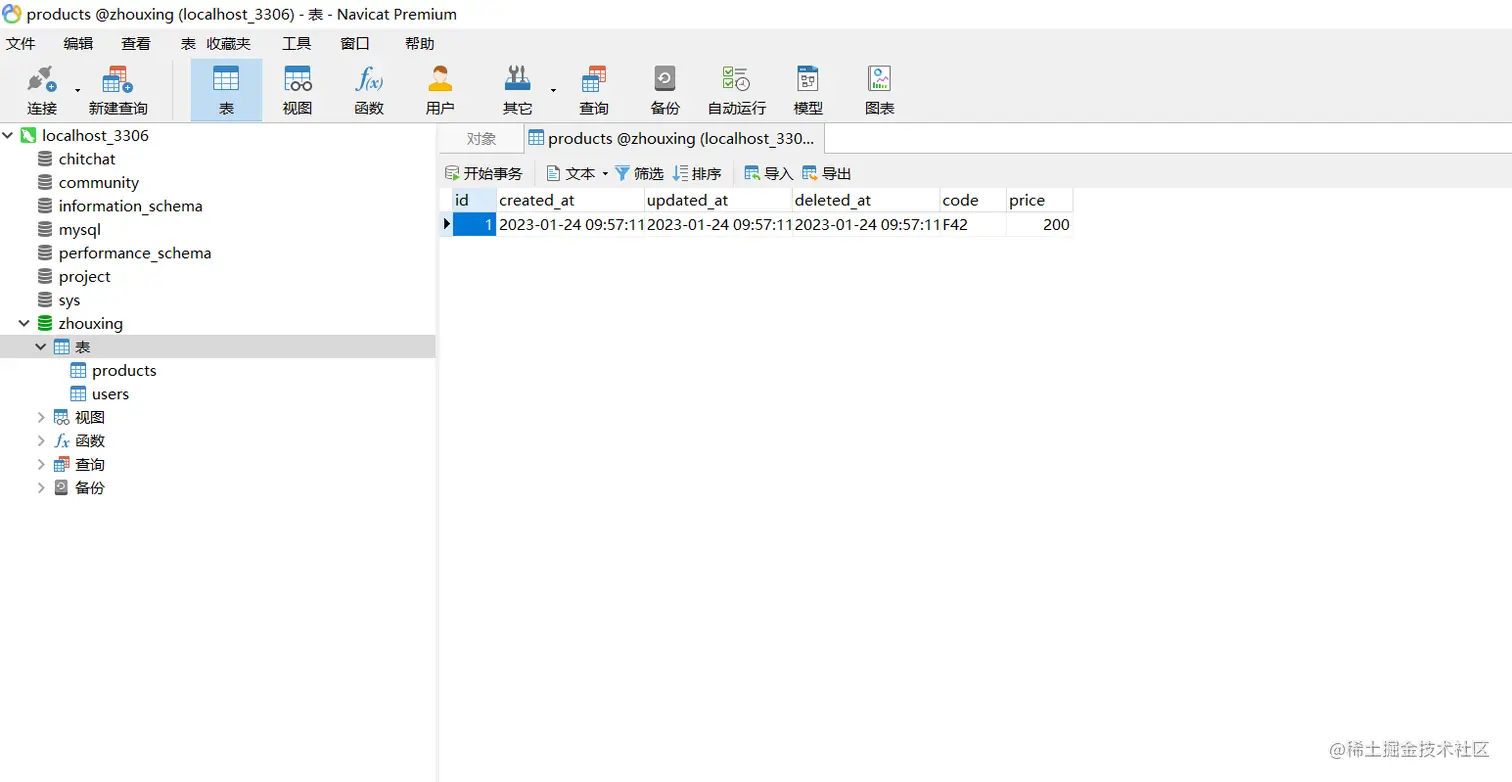Click the deleted_at column header
The width and height of the screenshot is (1512, 782).
click(866, 200)
